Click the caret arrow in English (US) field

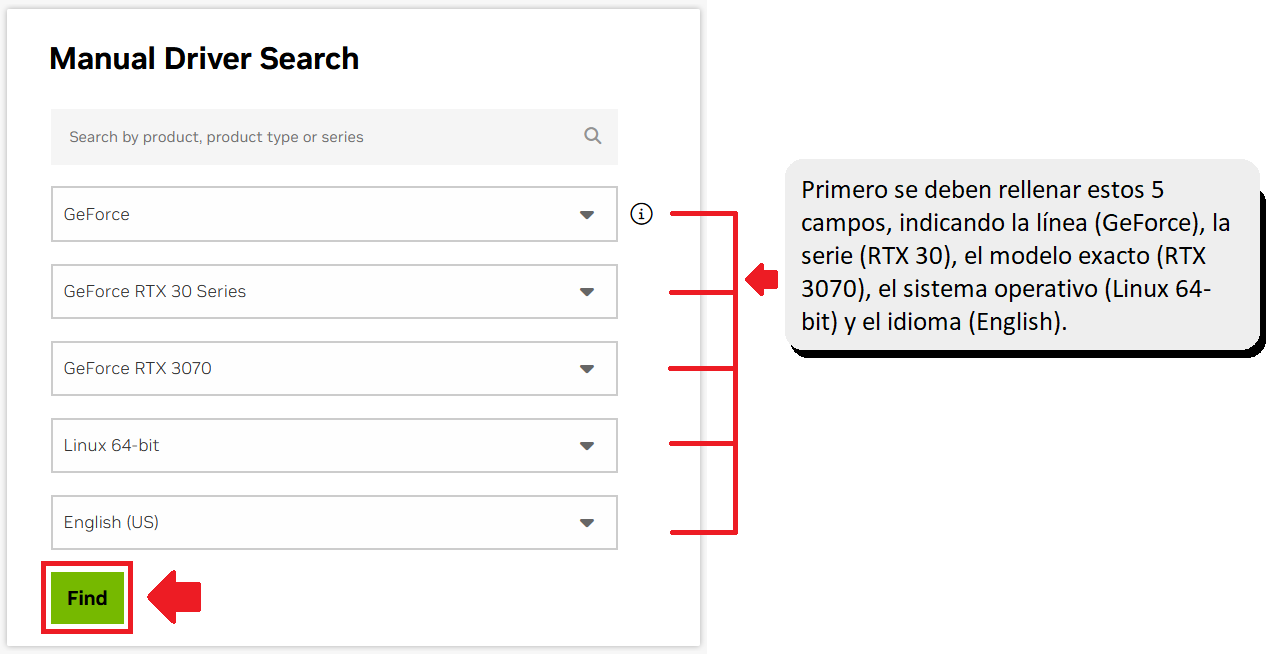click(x=587, y=523)
